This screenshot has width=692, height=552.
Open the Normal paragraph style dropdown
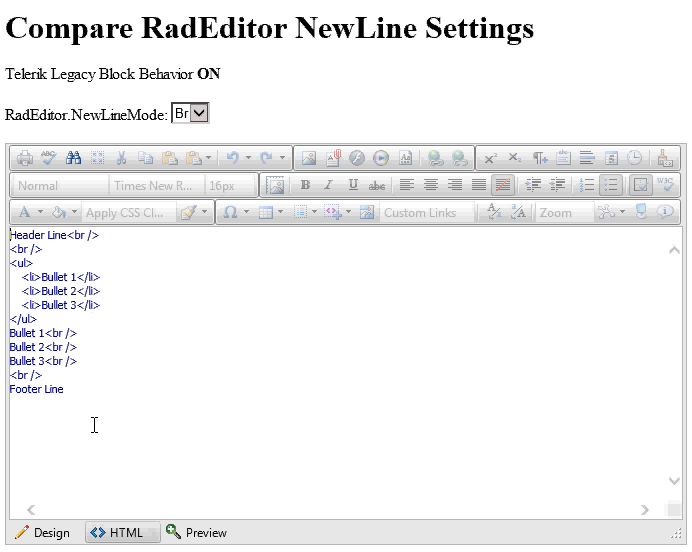(x=60, y=186)
